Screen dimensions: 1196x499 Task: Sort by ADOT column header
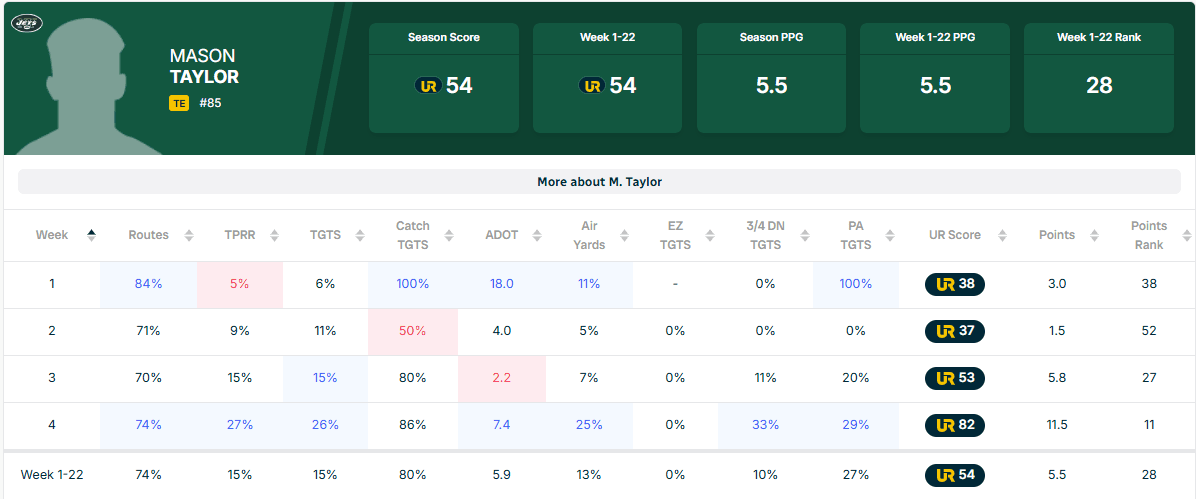pos(509,235)
